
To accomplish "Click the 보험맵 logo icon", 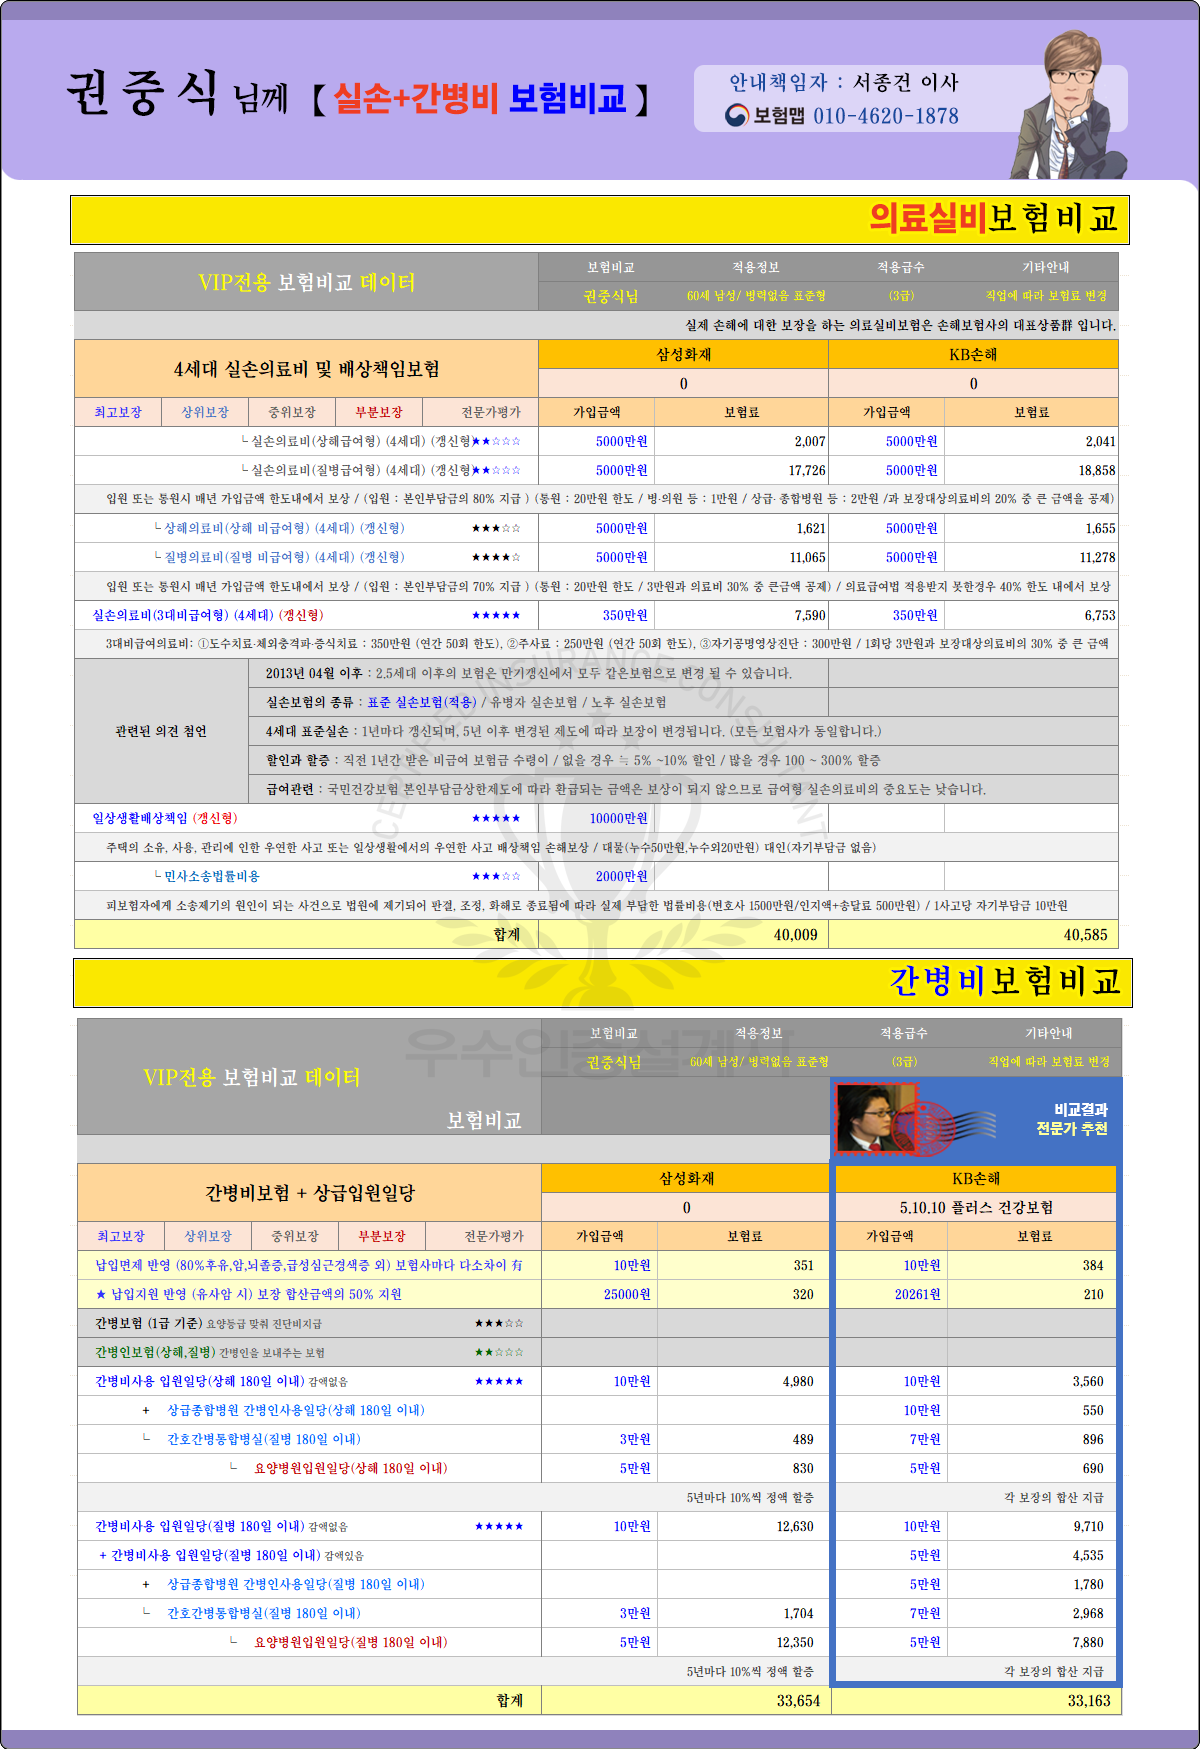I will click(x=737, y=116).
